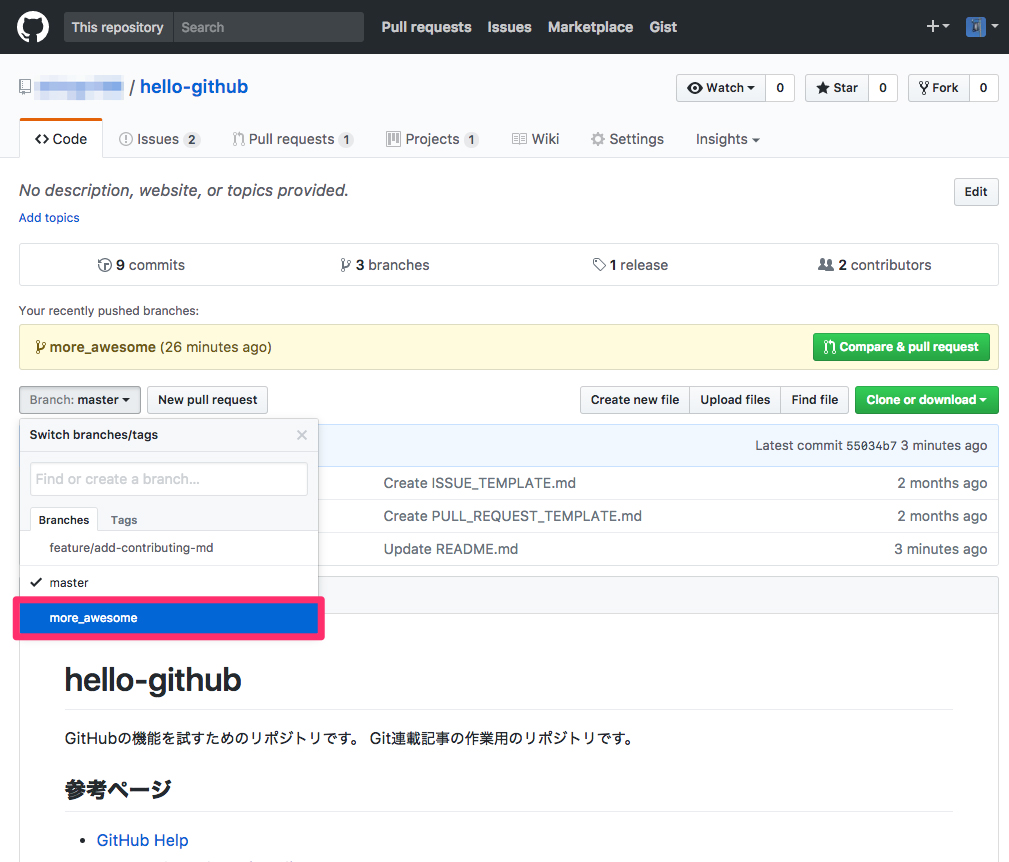Open the commits list via the commits icon
1009x862 pixels.
pyautogui.click(x=105, y=264)
